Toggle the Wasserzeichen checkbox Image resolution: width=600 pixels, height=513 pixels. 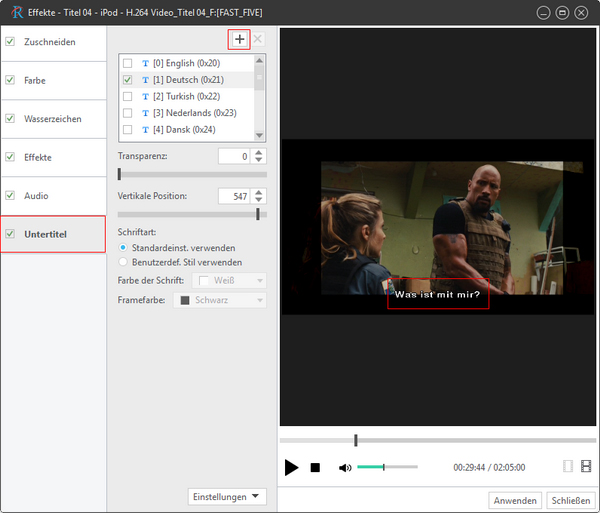click(x=10, y=118)
